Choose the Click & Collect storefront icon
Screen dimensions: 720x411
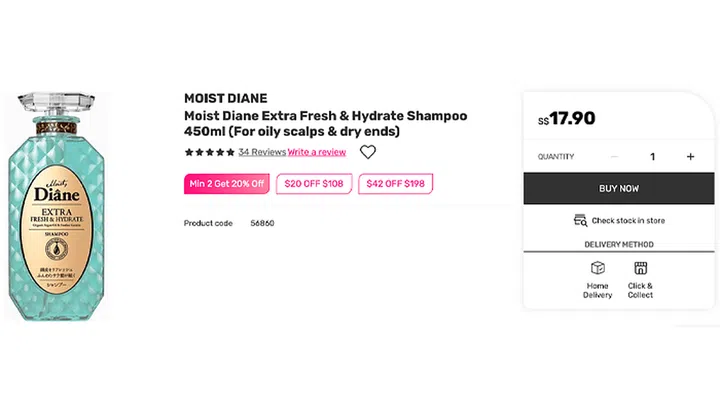pos(641,268)
